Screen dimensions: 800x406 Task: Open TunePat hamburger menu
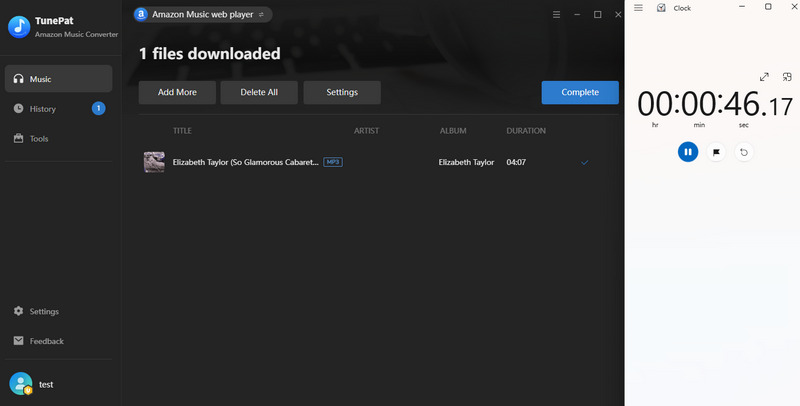coord(557,15)
